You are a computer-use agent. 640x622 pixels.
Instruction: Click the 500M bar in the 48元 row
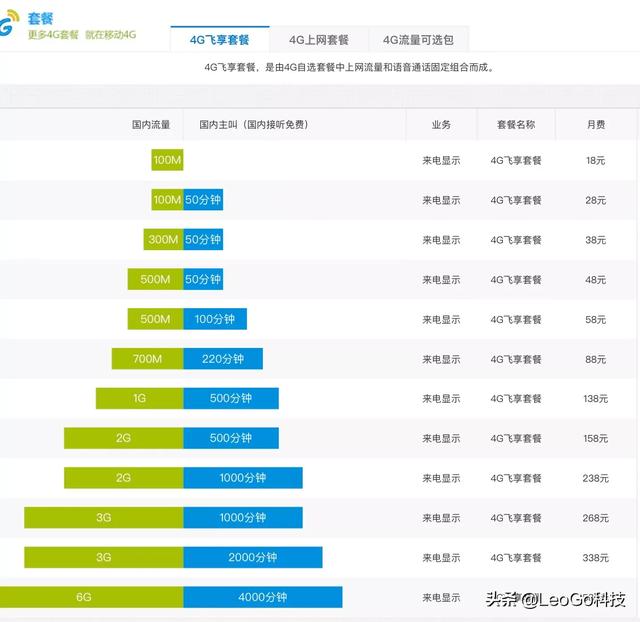tap(156, 279)
